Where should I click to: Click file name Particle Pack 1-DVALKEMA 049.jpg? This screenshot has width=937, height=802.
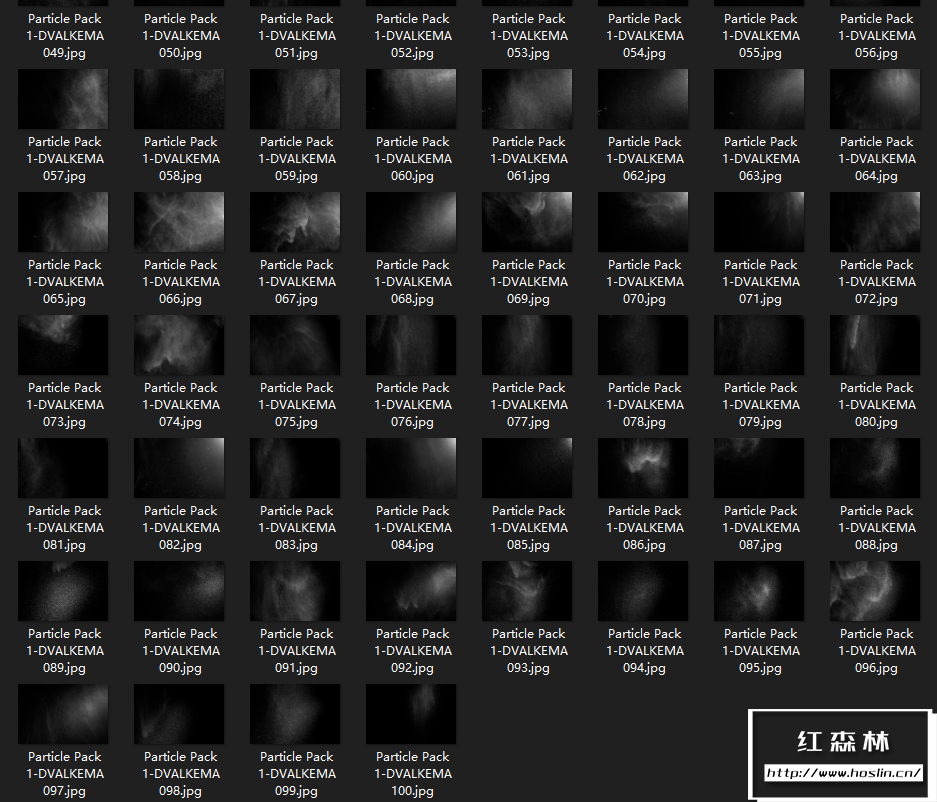(65, 36)
